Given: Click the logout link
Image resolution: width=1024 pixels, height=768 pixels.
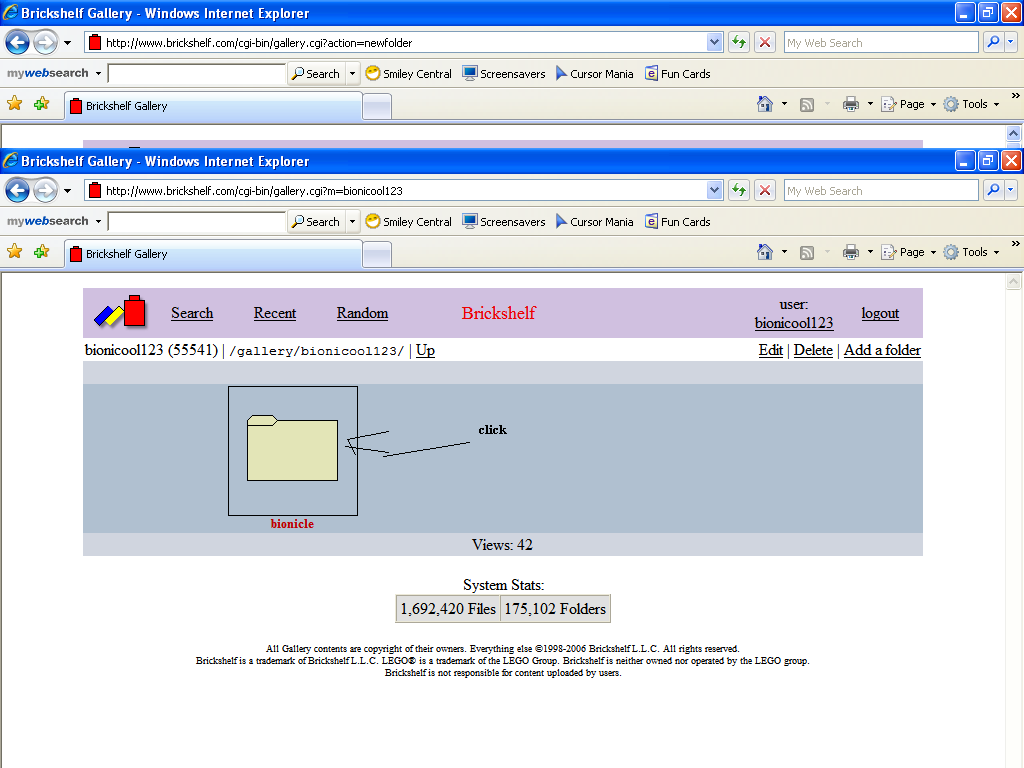Looking at the screenshot, I should click(x=880, y=313).
